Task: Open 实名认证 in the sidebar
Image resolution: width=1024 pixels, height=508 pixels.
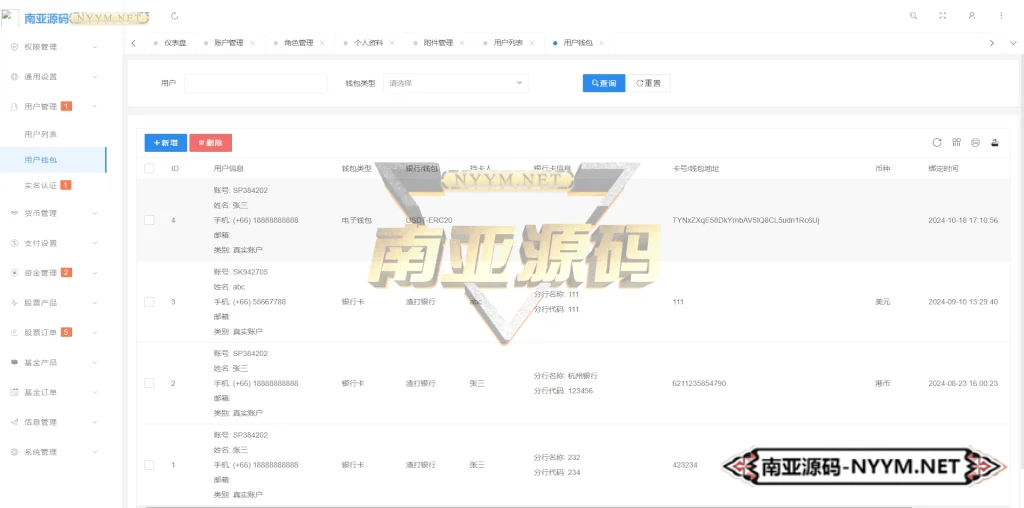Action: point(41,185)
